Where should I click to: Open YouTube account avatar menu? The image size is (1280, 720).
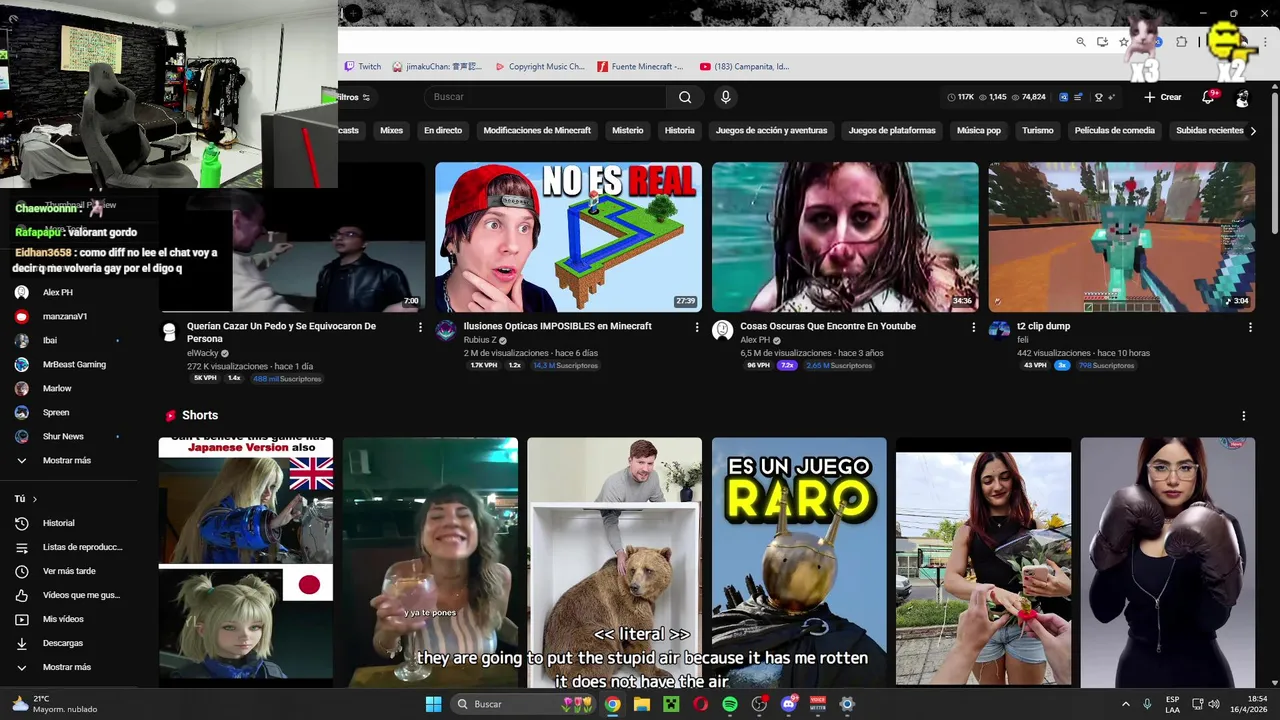[1242, 97]
